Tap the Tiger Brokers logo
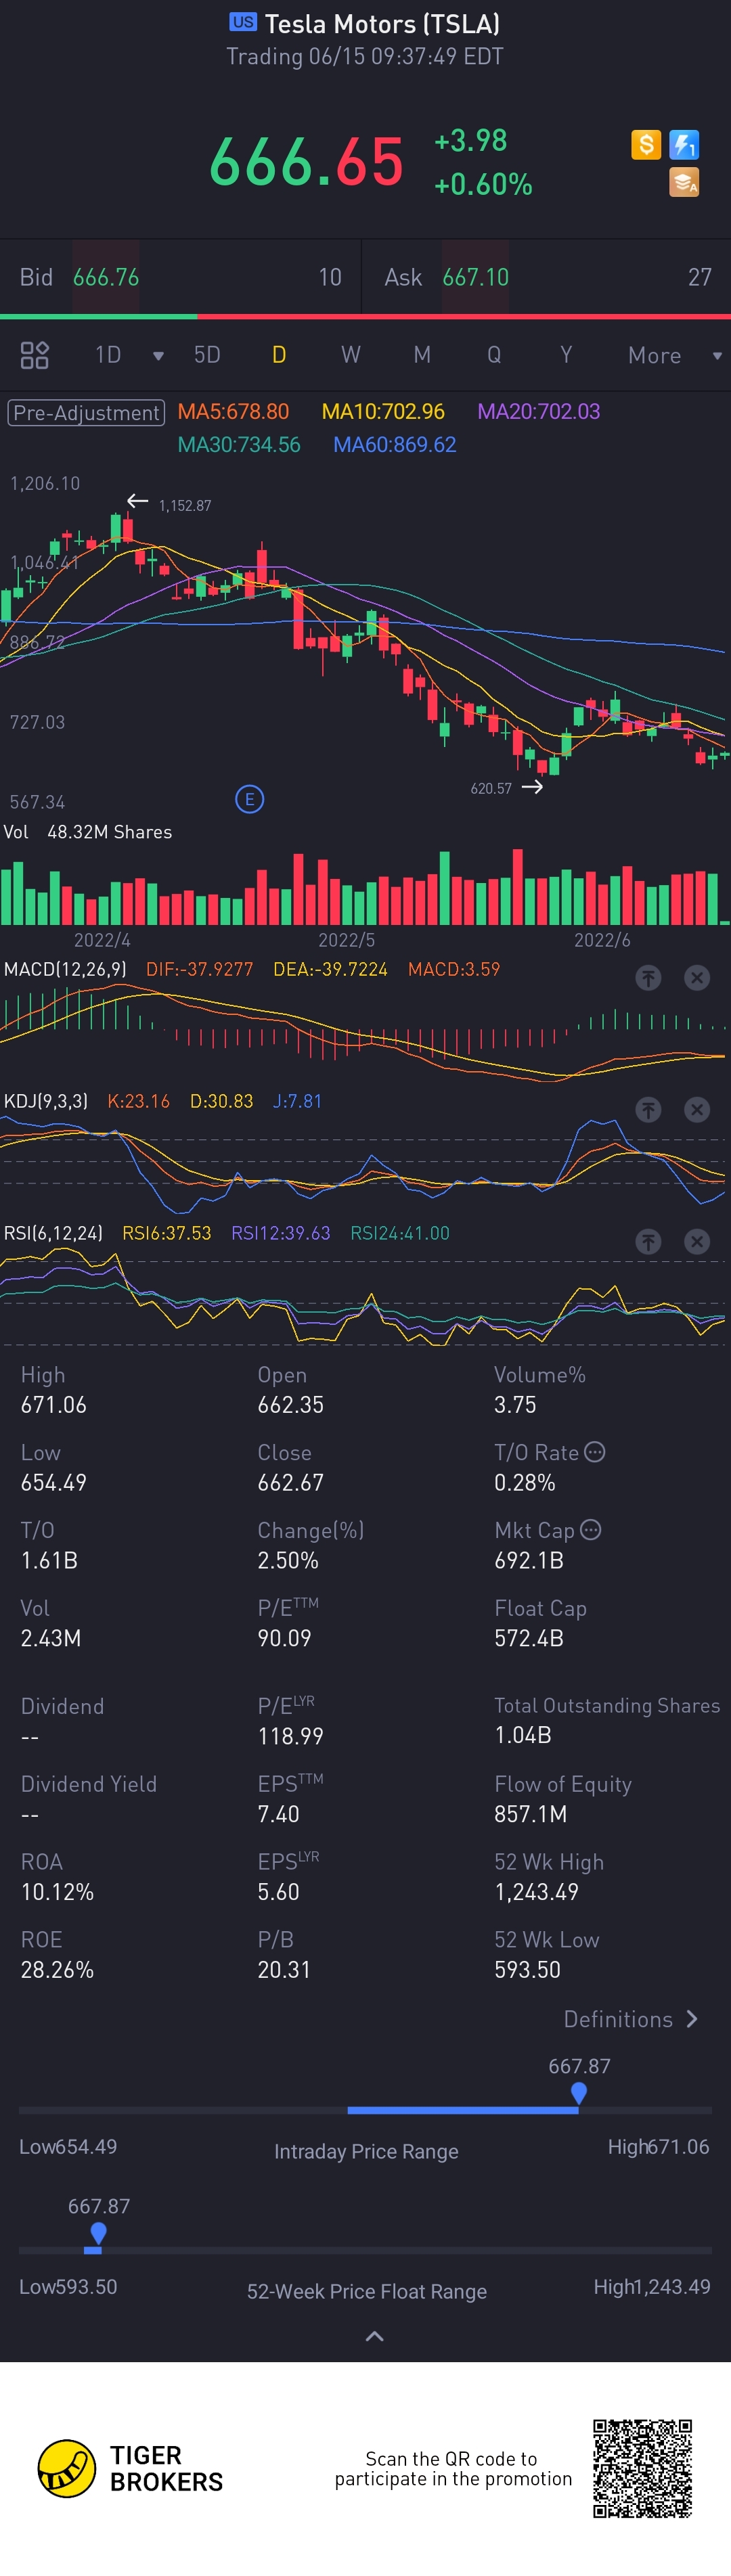731x2576 pixels. pyautogui.click(x=130, y=2468)
